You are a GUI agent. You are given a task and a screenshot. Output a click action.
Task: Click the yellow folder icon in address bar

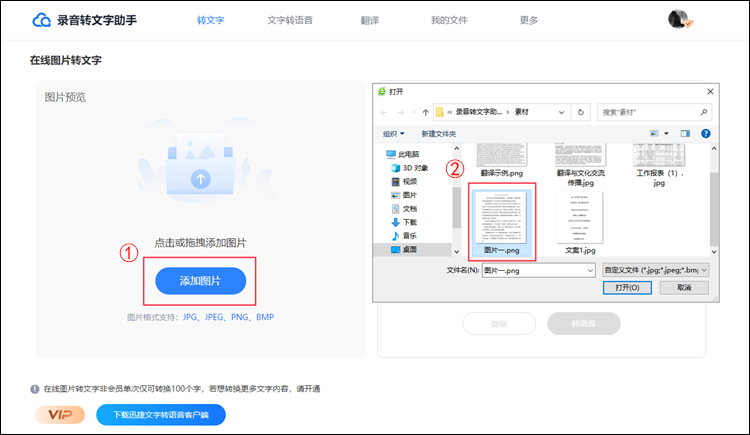439,112
